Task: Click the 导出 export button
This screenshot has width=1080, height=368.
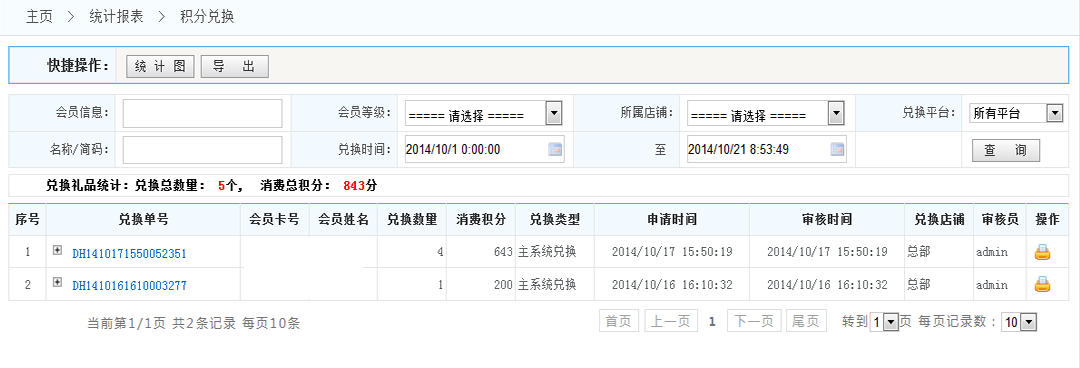Action: (x=234, y=66)
